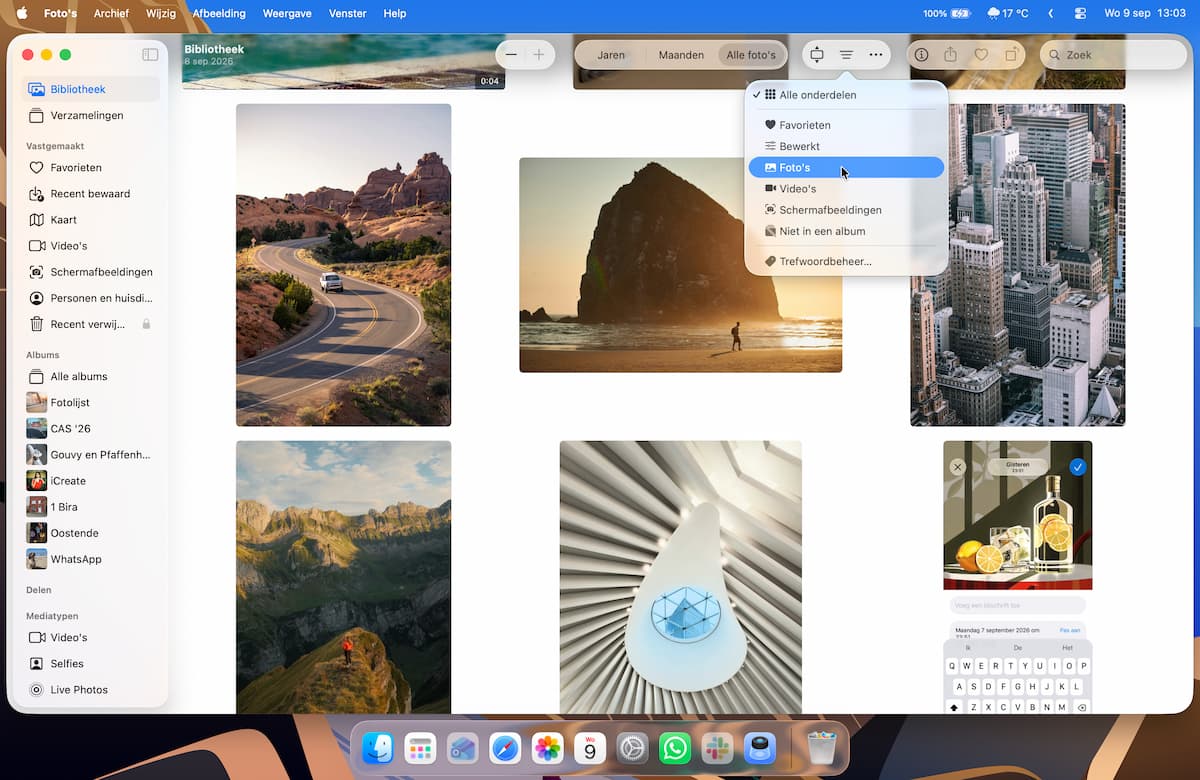Open Kaart in the sidebar
1200x780 pixels.
coord(91,220)
